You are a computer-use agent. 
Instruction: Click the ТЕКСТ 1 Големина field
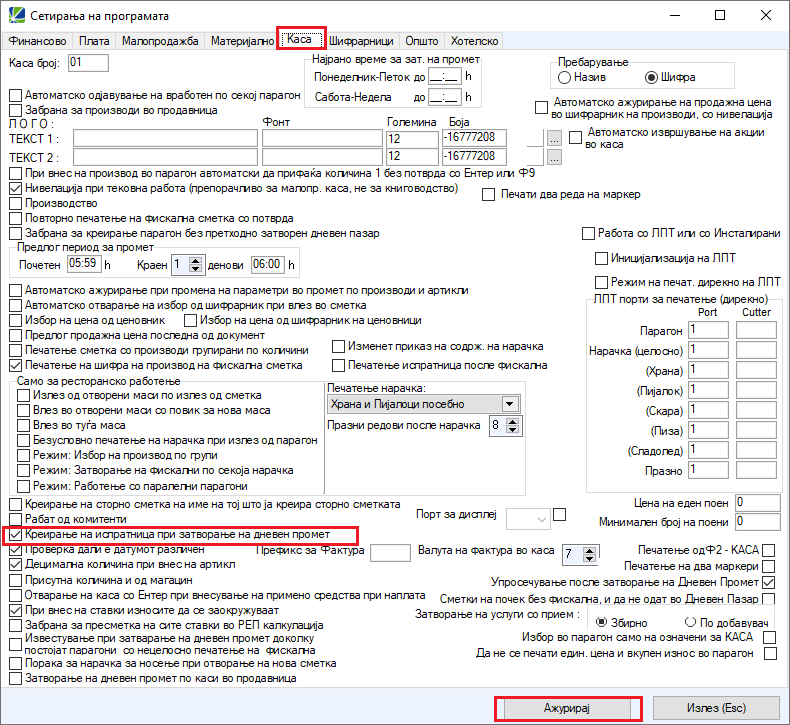pos(412,139)
